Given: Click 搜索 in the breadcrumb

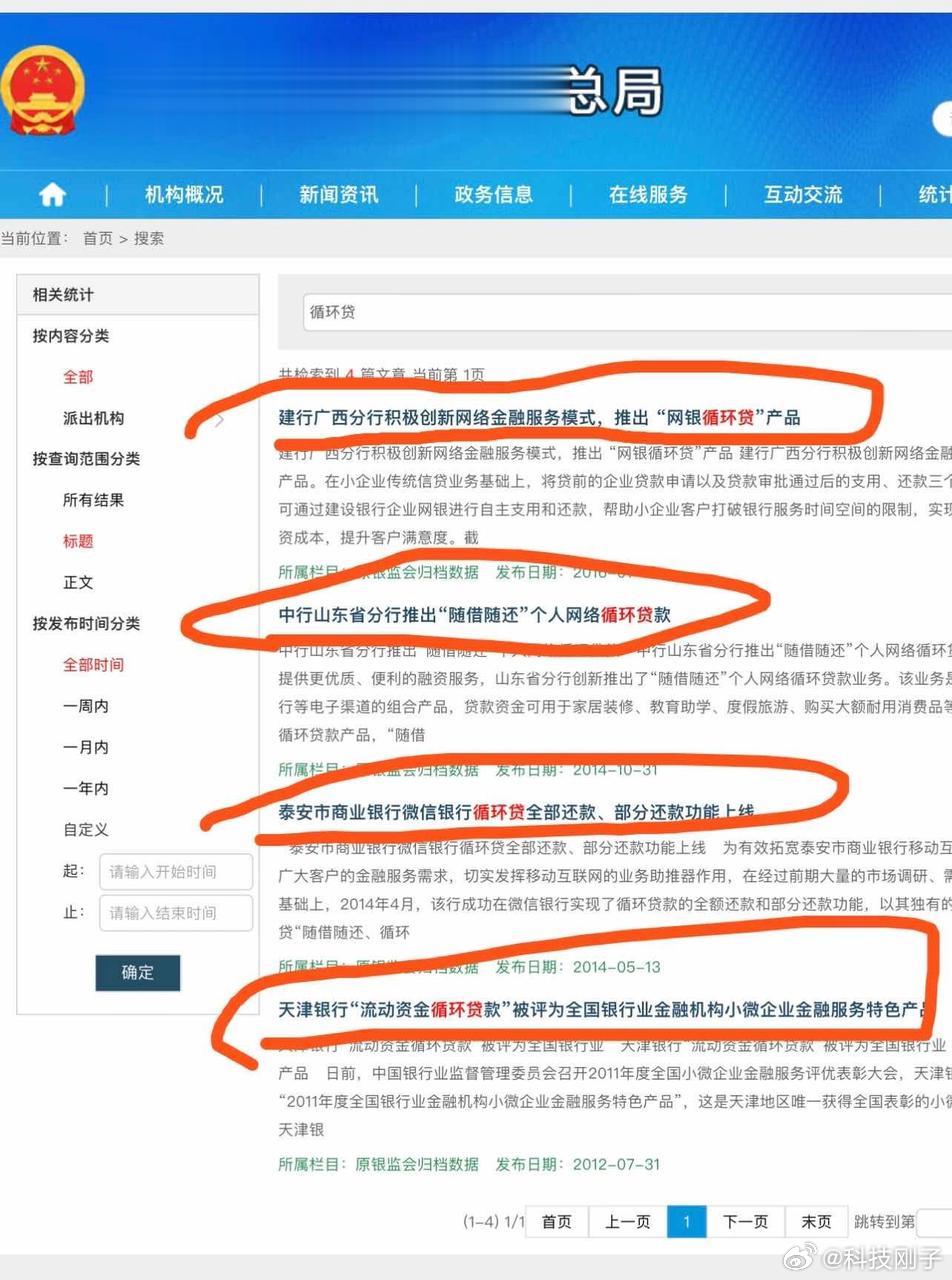Looking at the screenshot, I should (x=149, y=239).
